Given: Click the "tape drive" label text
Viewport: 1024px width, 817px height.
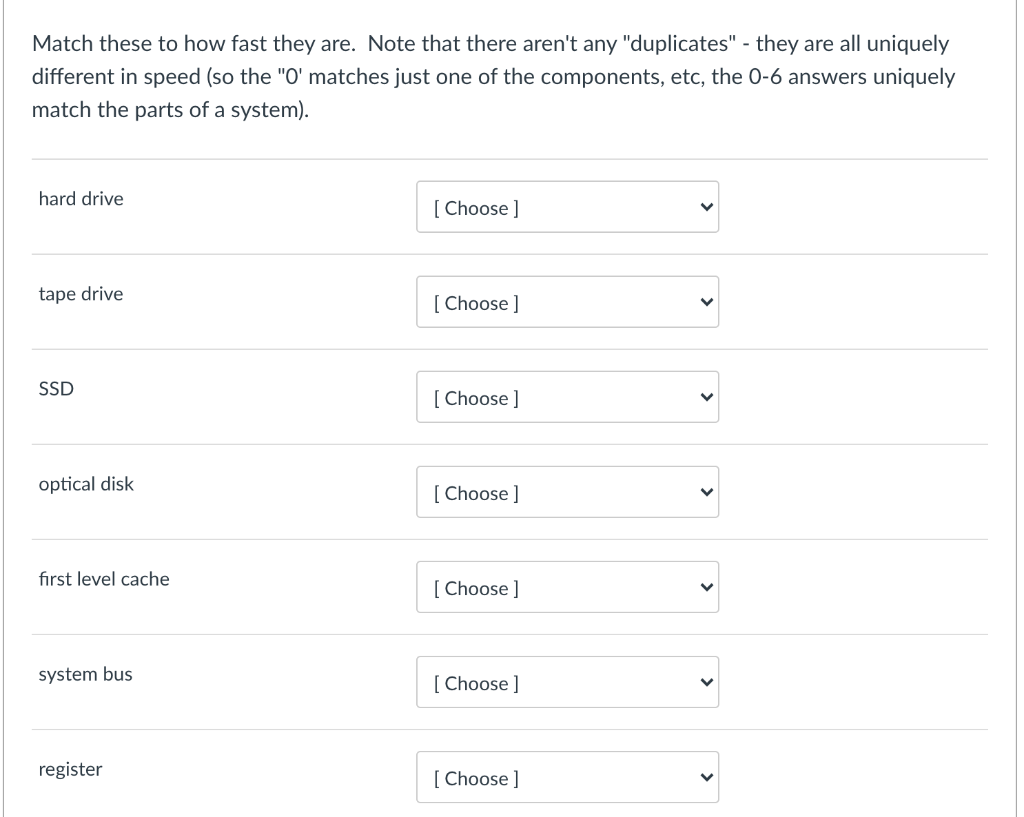Looking at the screenshot, I should click(81, 294).
